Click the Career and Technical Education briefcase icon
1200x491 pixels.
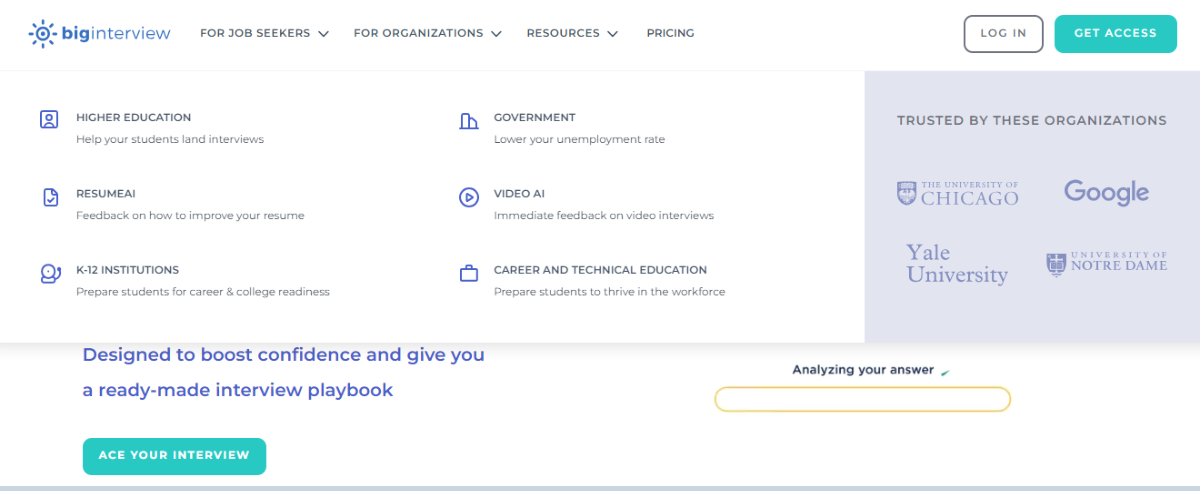(468, 273)
